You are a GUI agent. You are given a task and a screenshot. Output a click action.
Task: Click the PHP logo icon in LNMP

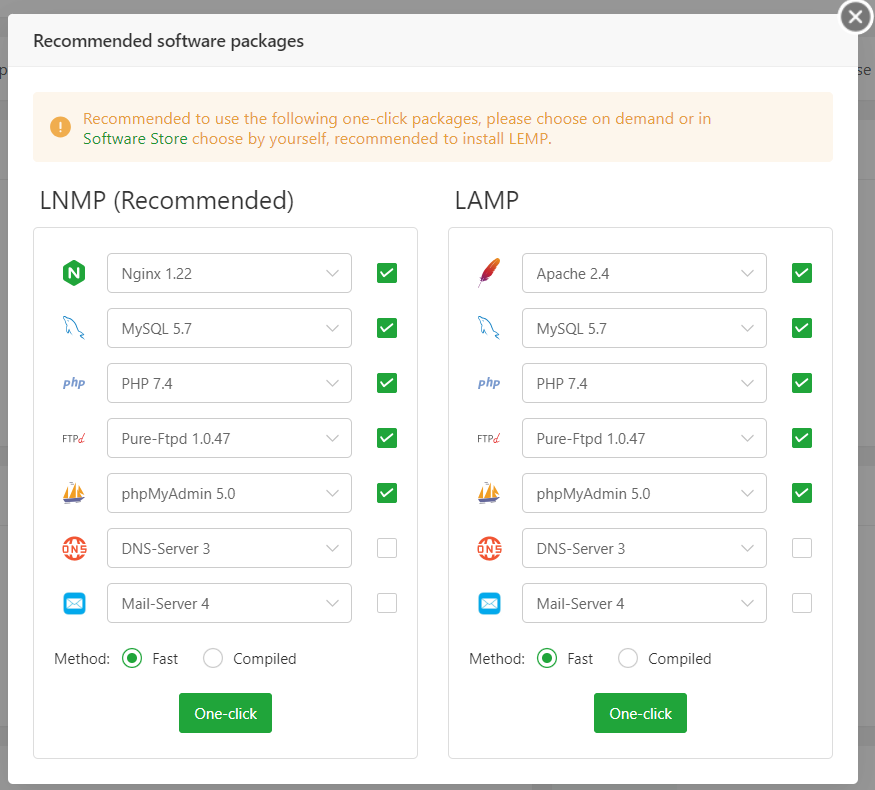[x=74, y=383]
